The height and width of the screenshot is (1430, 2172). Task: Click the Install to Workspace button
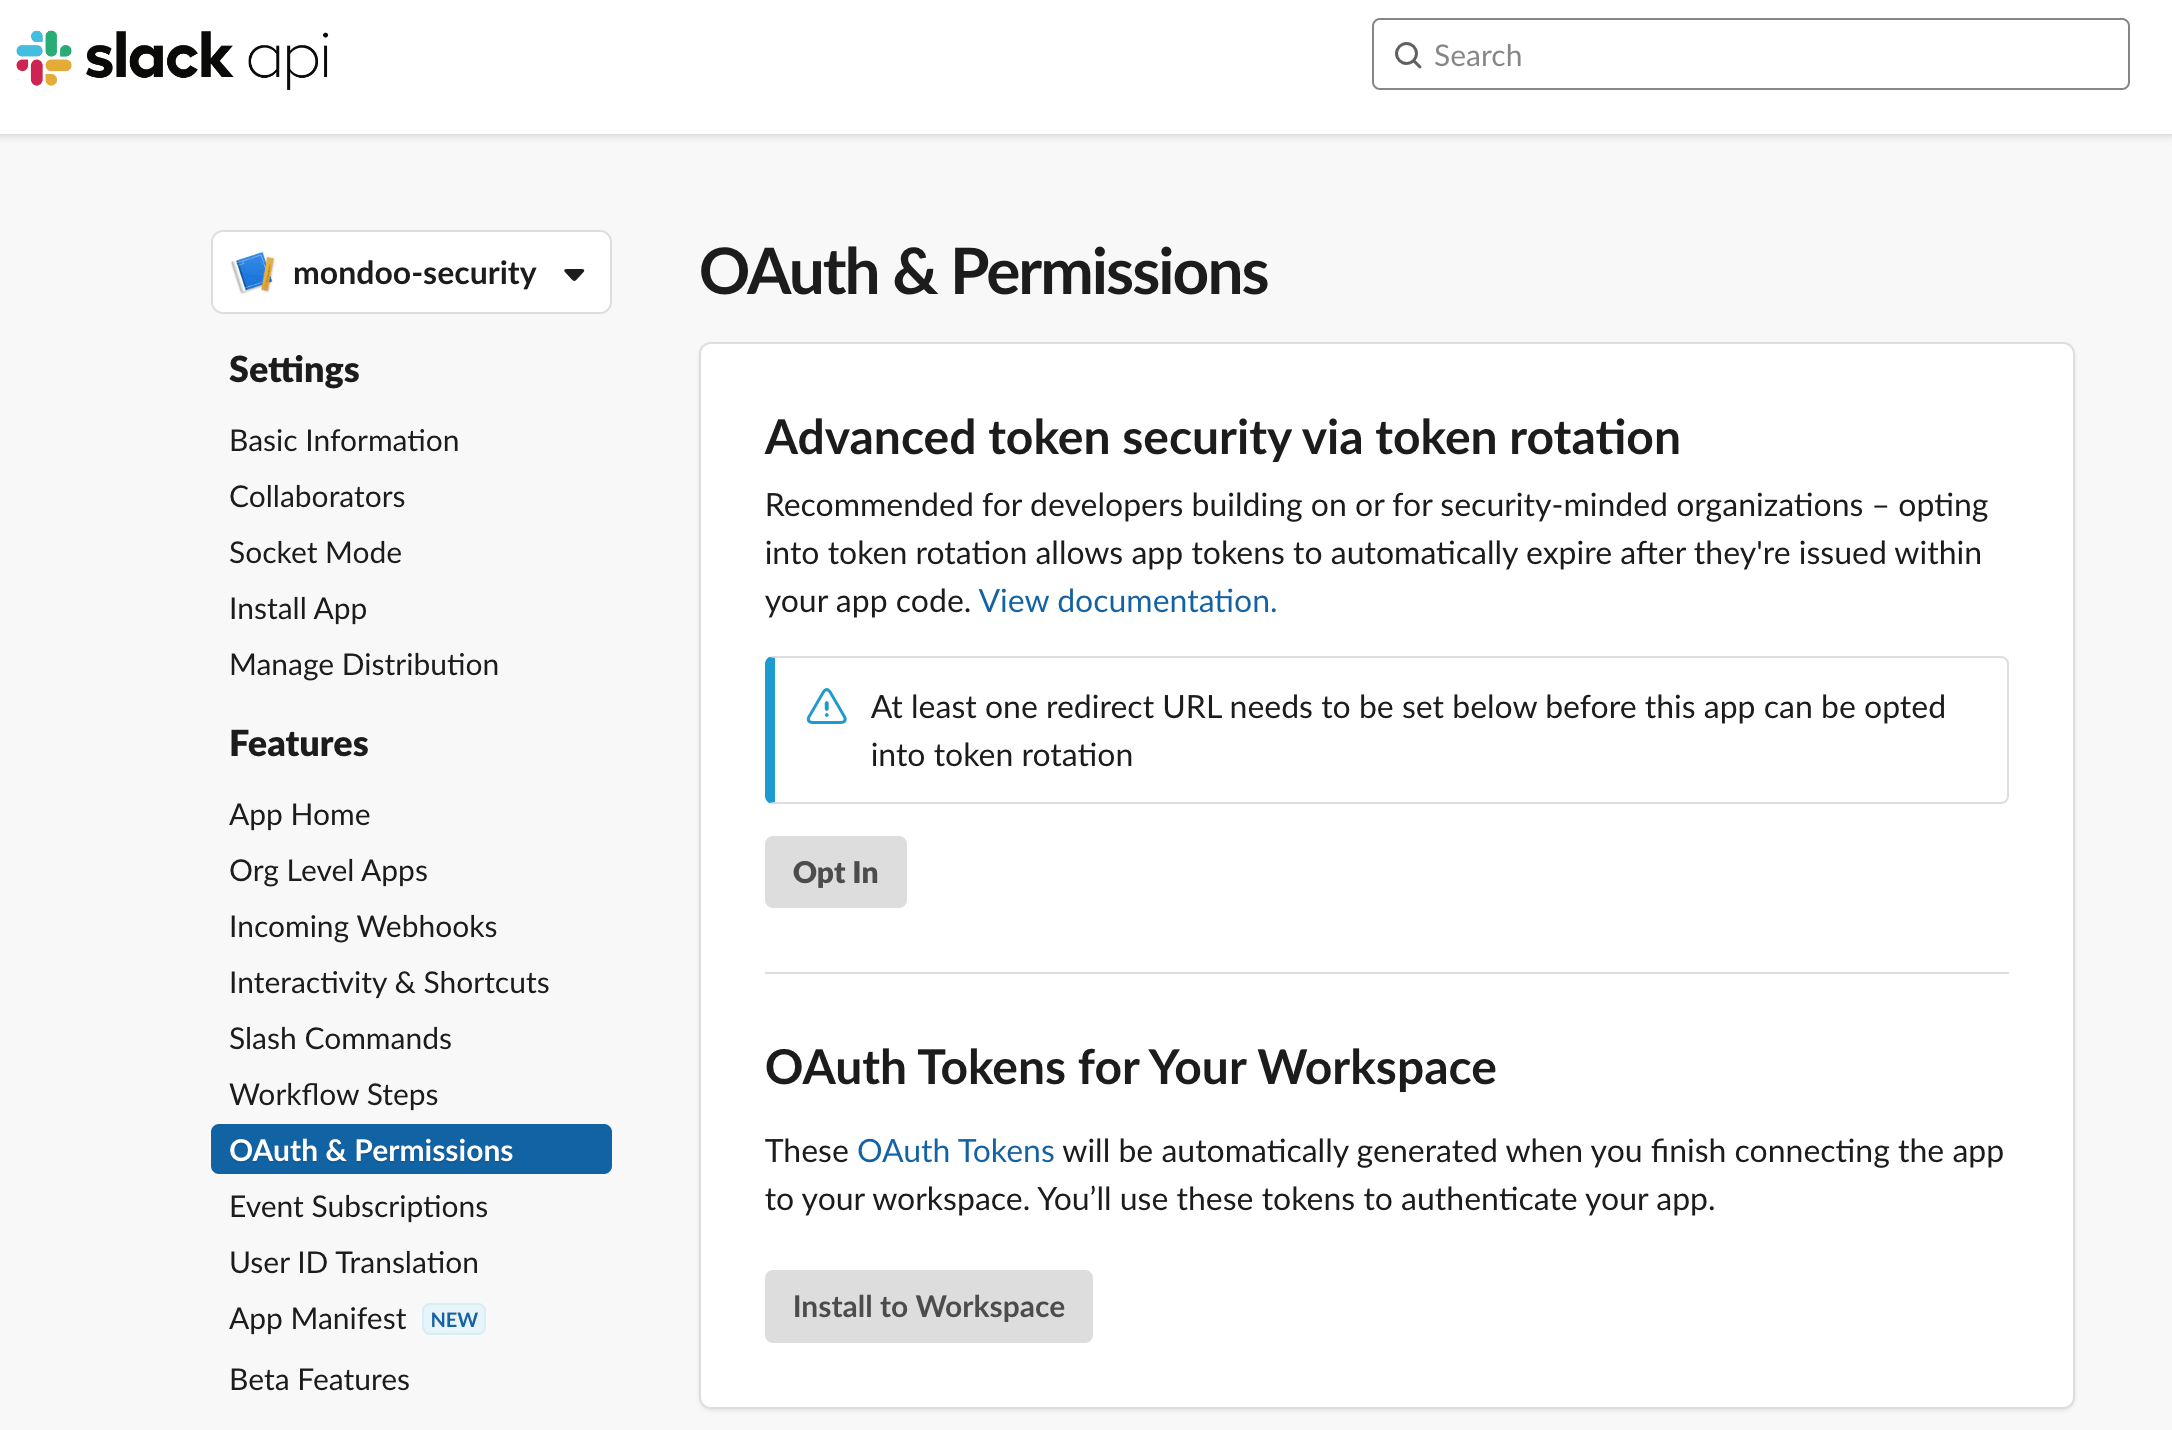[x=928, y=1306]
